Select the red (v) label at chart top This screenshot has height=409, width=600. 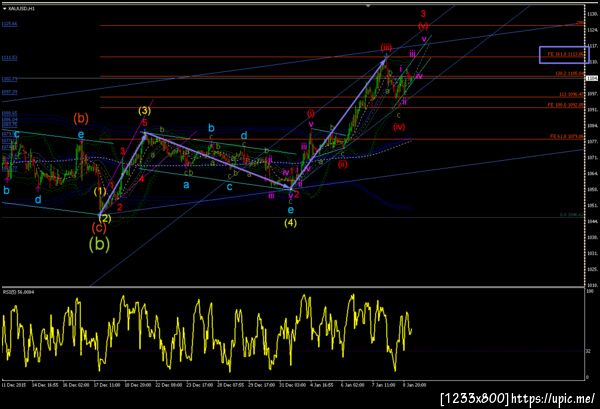point(423,26)
